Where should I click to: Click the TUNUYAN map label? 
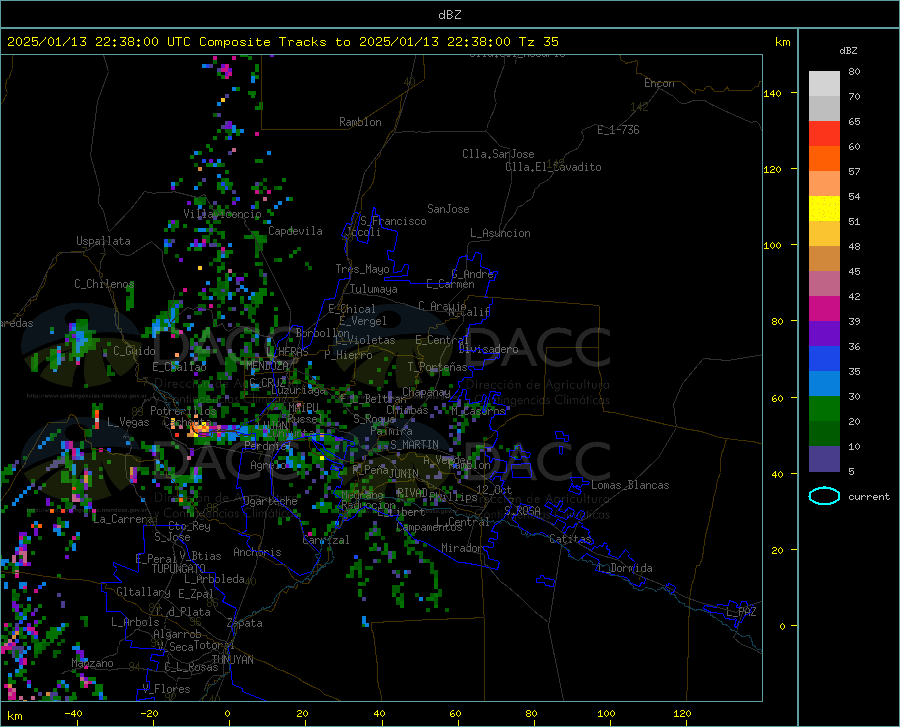[x=232, y=659]
